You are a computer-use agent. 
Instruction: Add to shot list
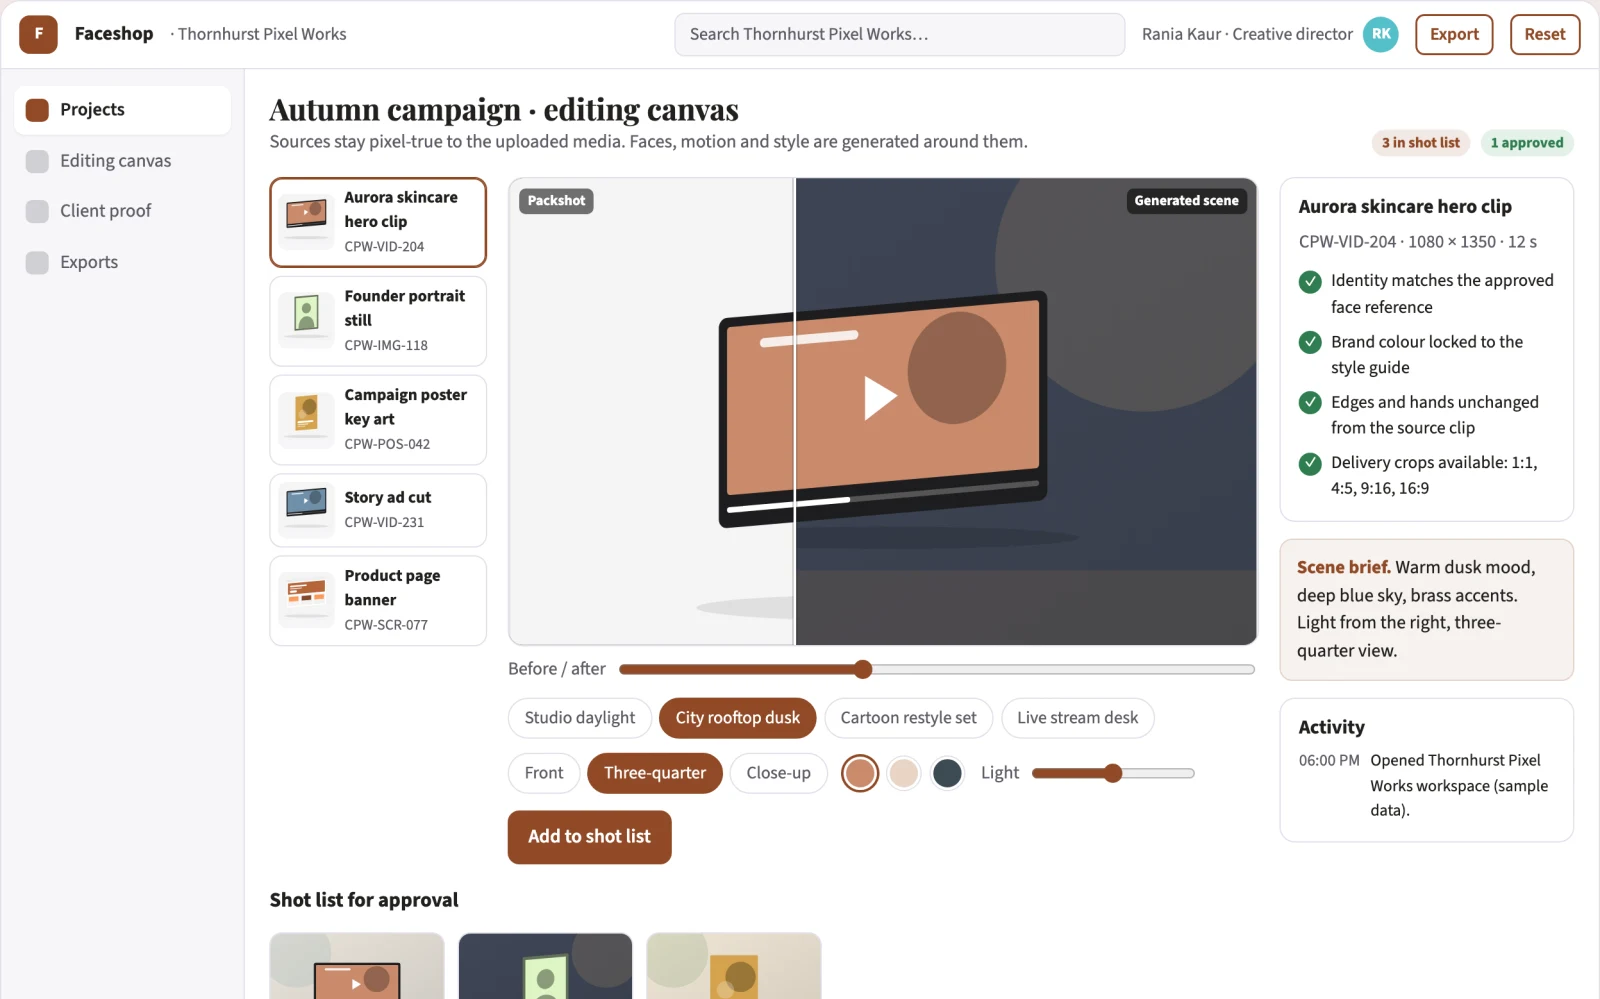coord(589,837)
